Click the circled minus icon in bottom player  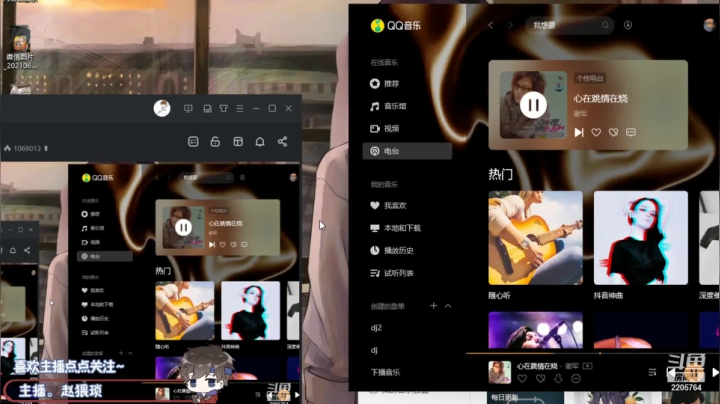pyautogui.click(x=576, y=379)
